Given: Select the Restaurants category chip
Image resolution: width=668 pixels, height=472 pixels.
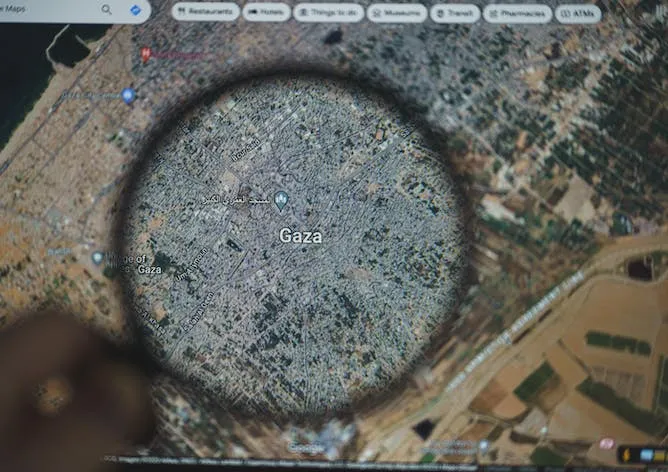Looking at the screenshot, I should click(x=205, y=13).
